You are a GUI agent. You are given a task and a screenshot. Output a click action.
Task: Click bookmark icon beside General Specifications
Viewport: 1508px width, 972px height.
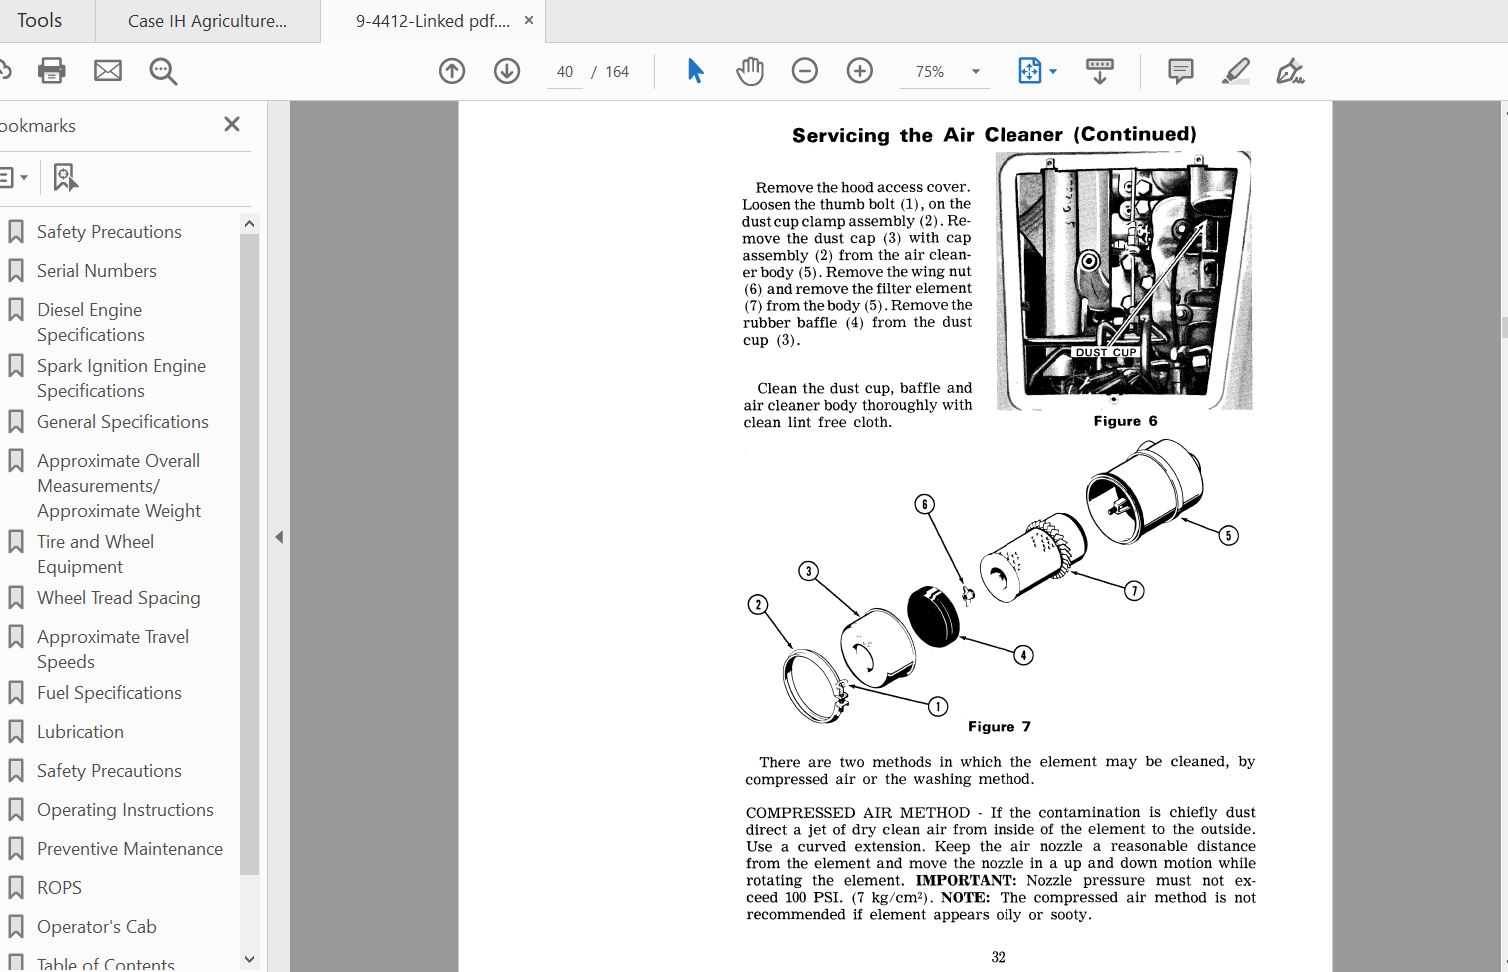[x=16, y=422]
